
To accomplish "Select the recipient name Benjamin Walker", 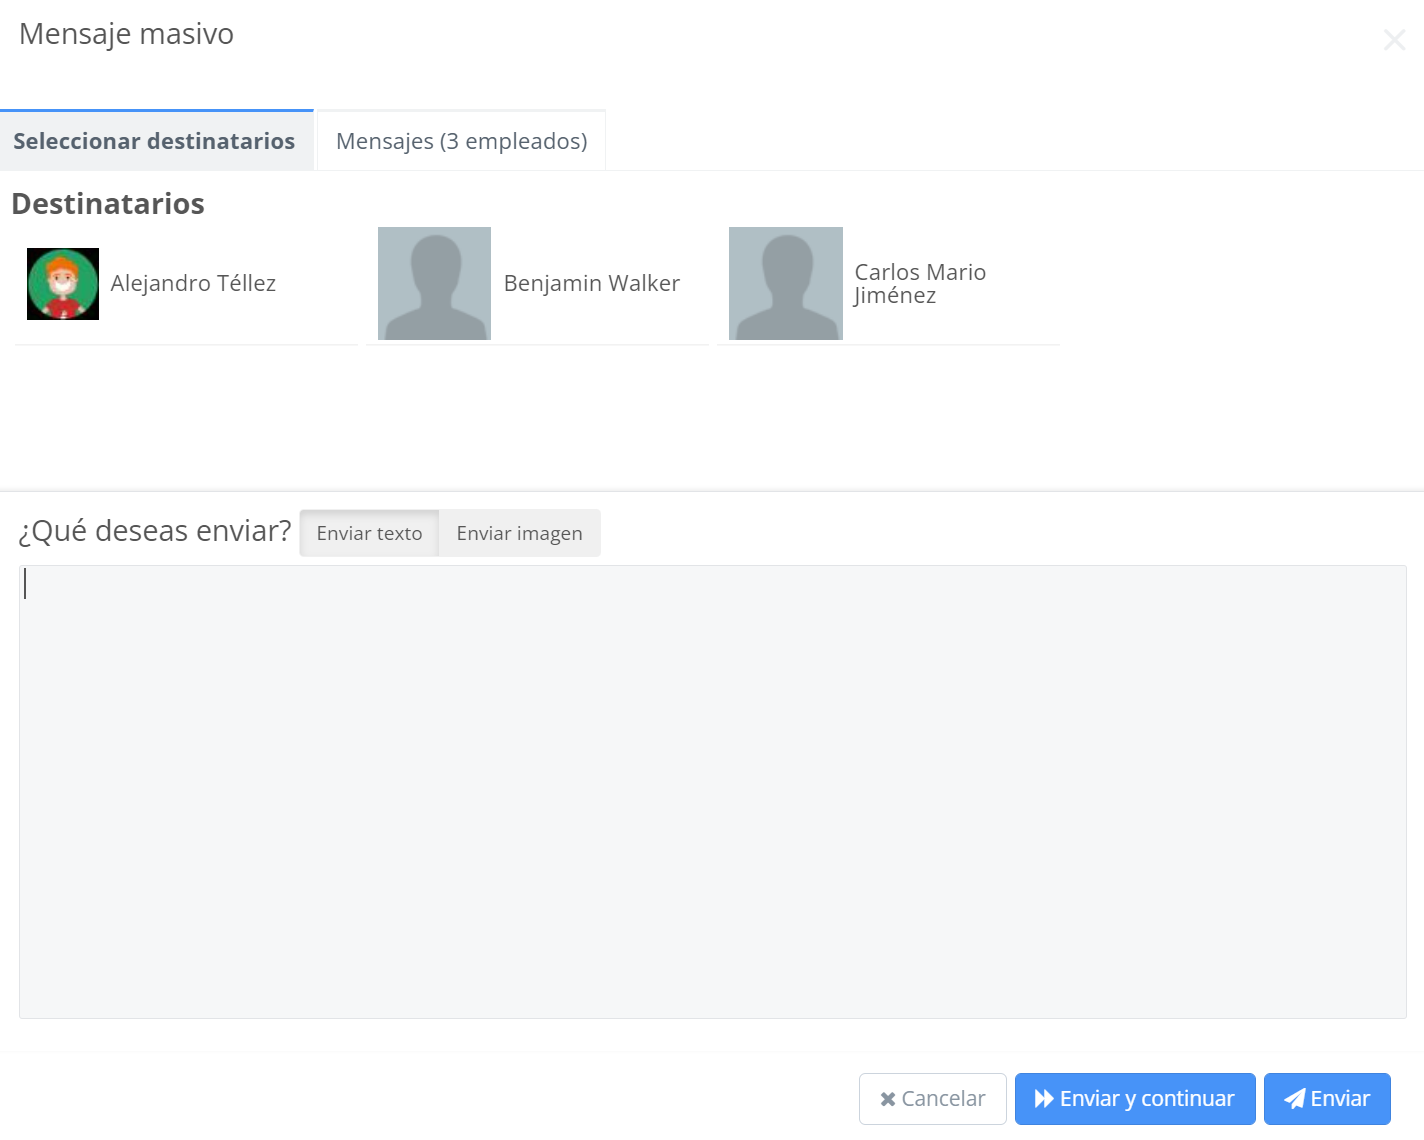I will pyautogui.click(x=591, y=284).
